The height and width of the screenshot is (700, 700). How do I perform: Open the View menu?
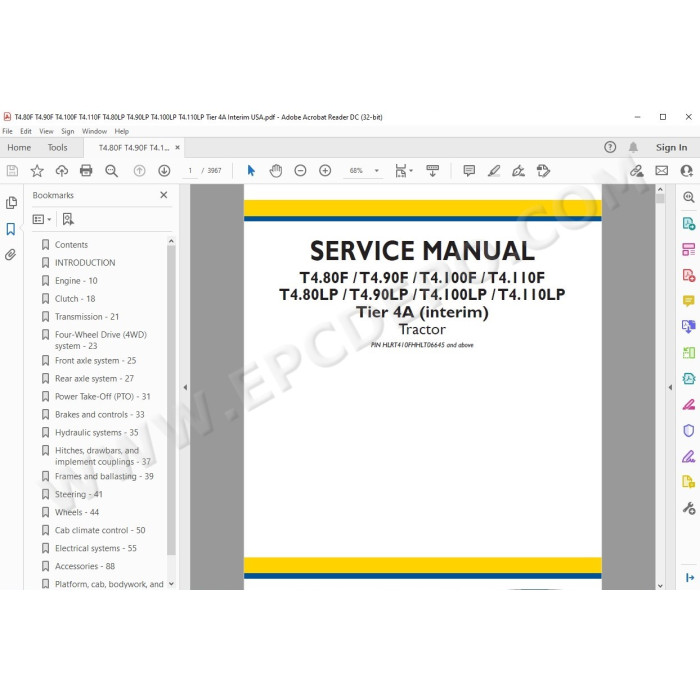coord(46,131)
